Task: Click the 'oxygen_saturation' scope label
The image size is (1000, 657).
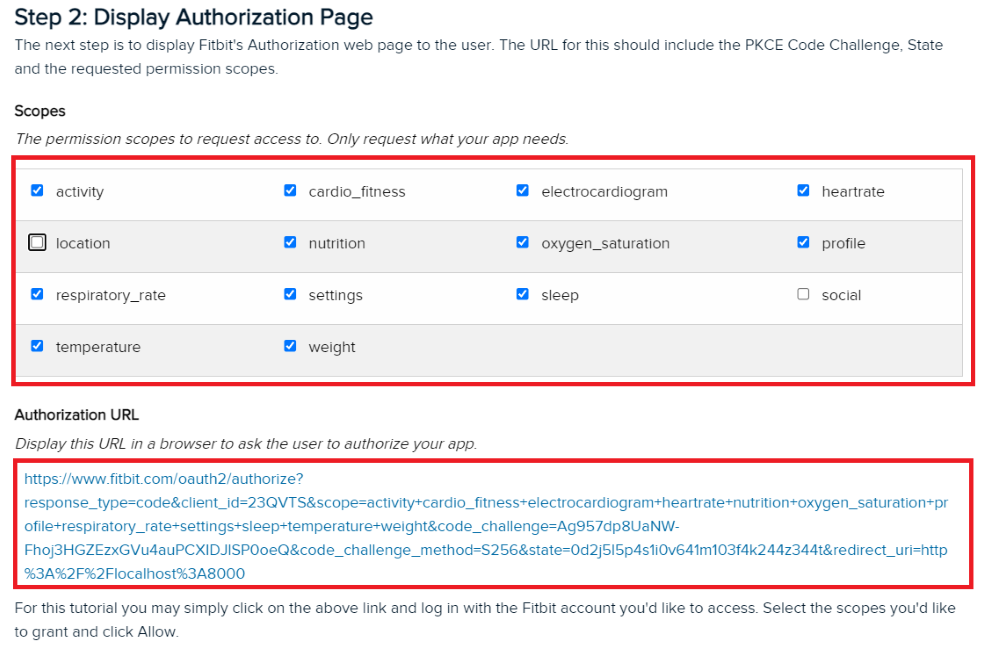Action: tap(605, 244)
